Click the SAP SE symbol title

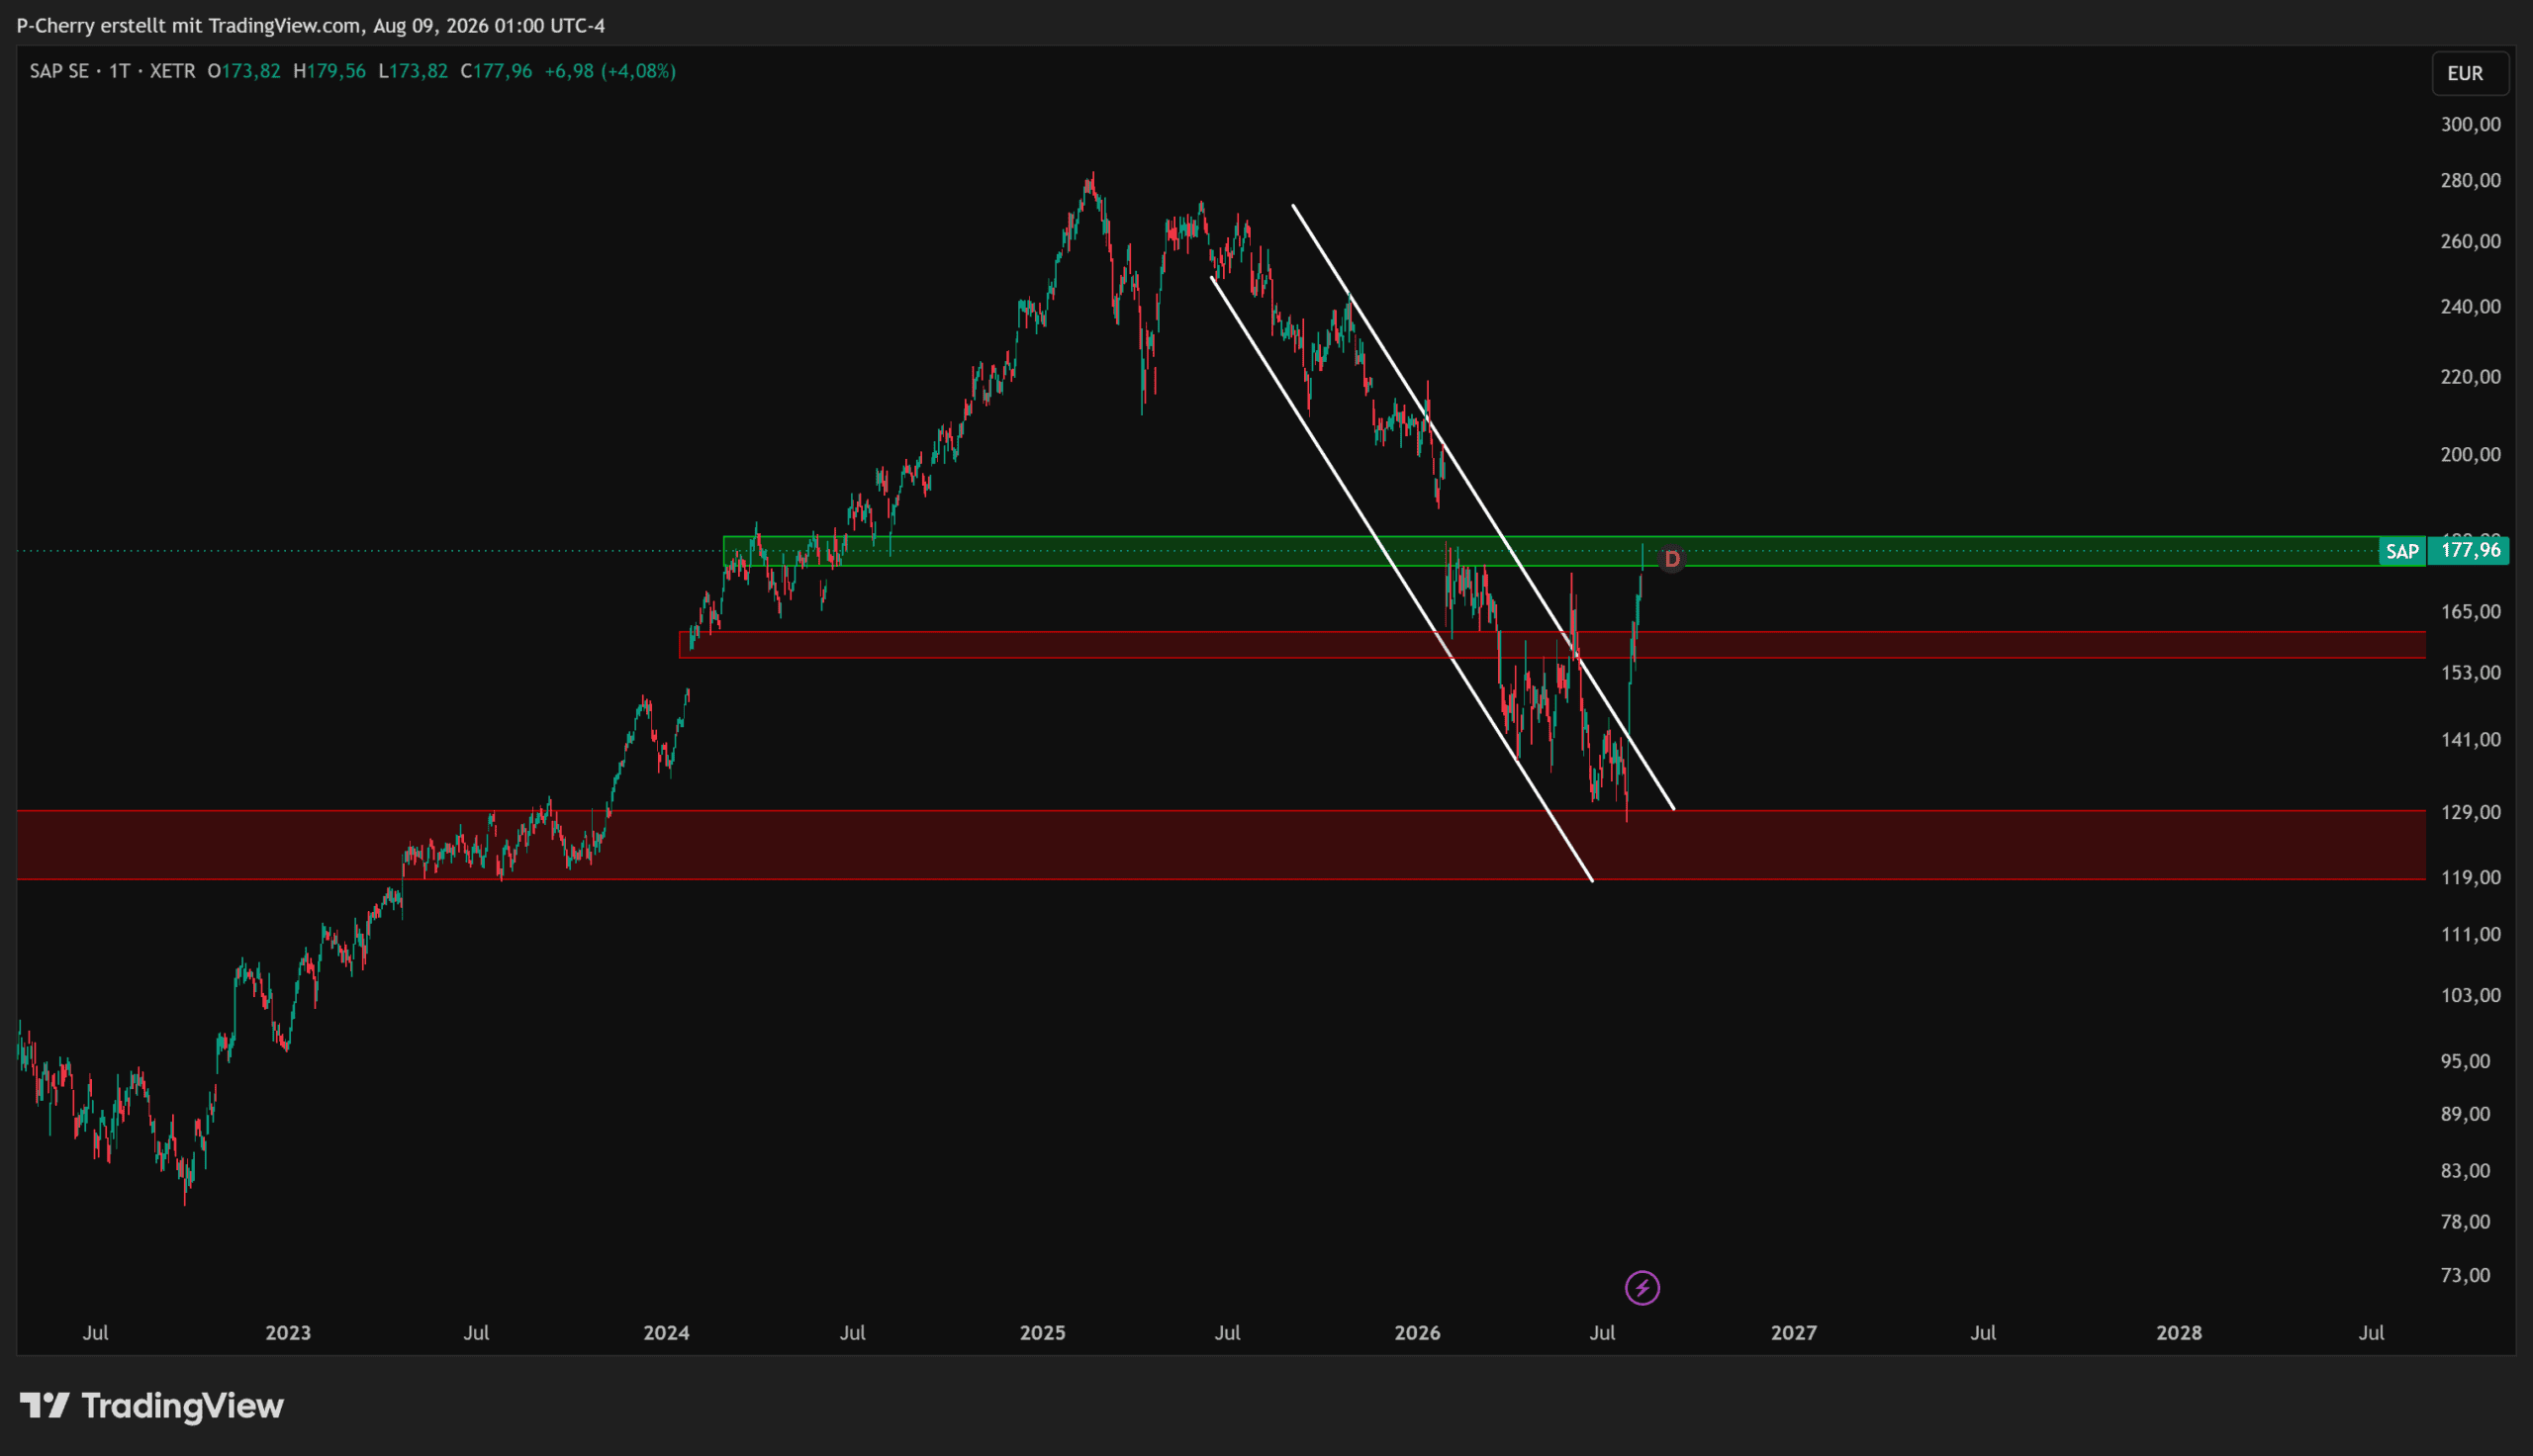(59, 71)
